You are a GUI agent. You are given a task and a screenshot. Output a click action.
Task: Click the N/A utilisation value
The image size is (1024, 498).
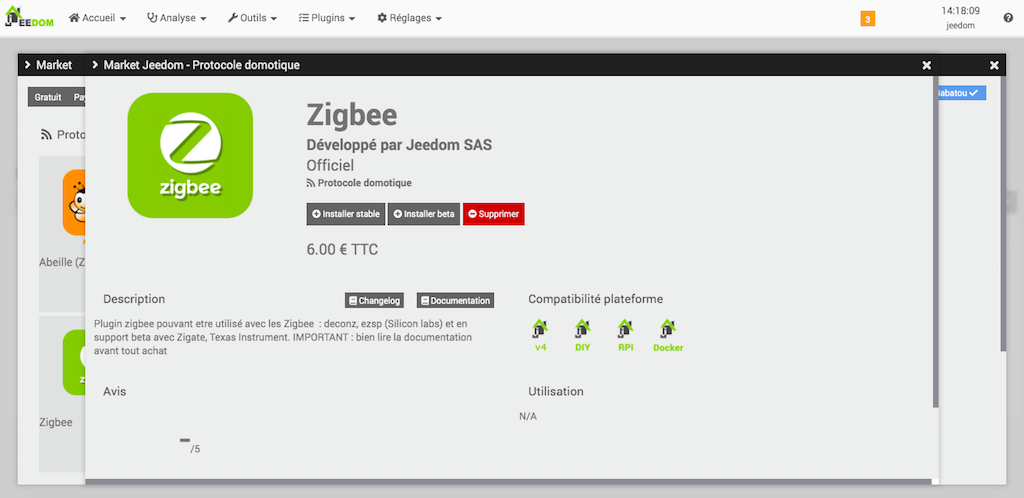pyautogui.click(x=528, y=416)
